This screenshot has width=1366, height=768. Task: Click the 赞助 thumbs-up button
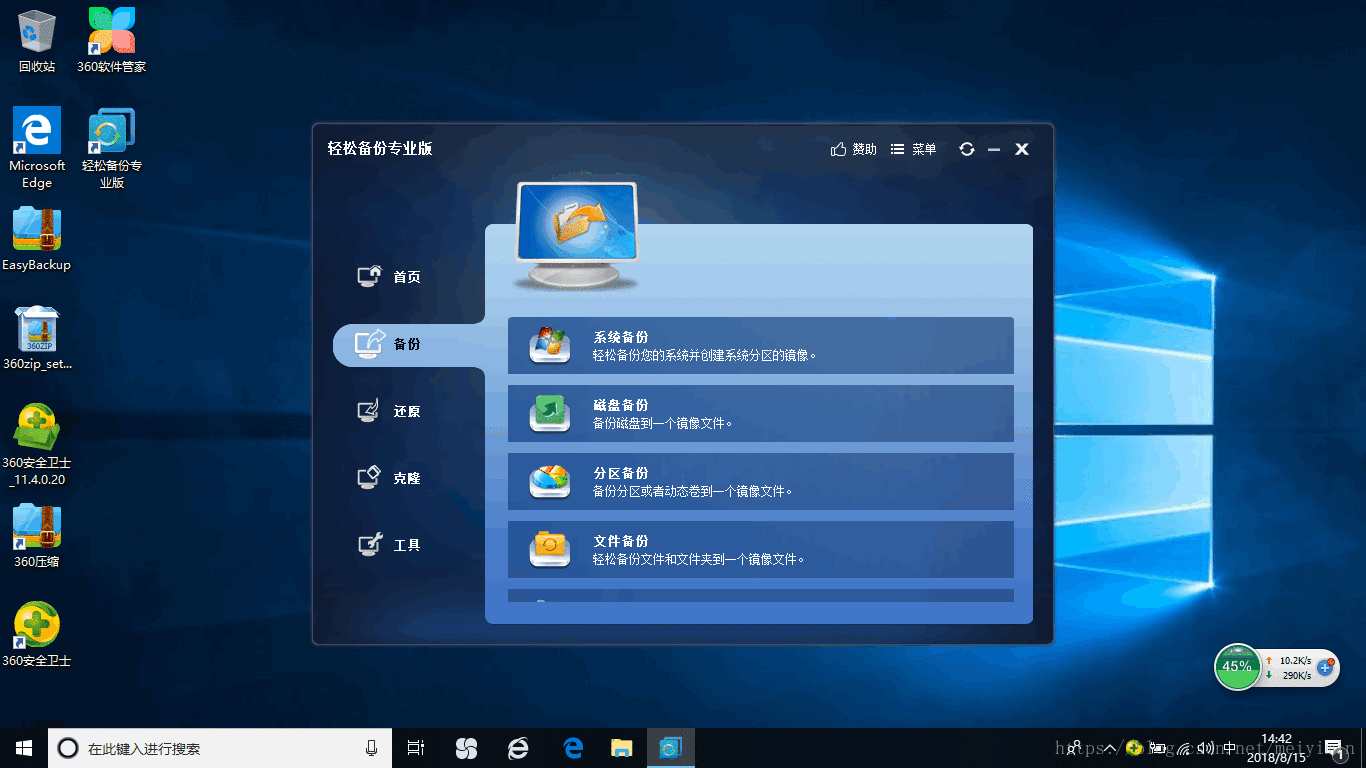coord(853,149)
